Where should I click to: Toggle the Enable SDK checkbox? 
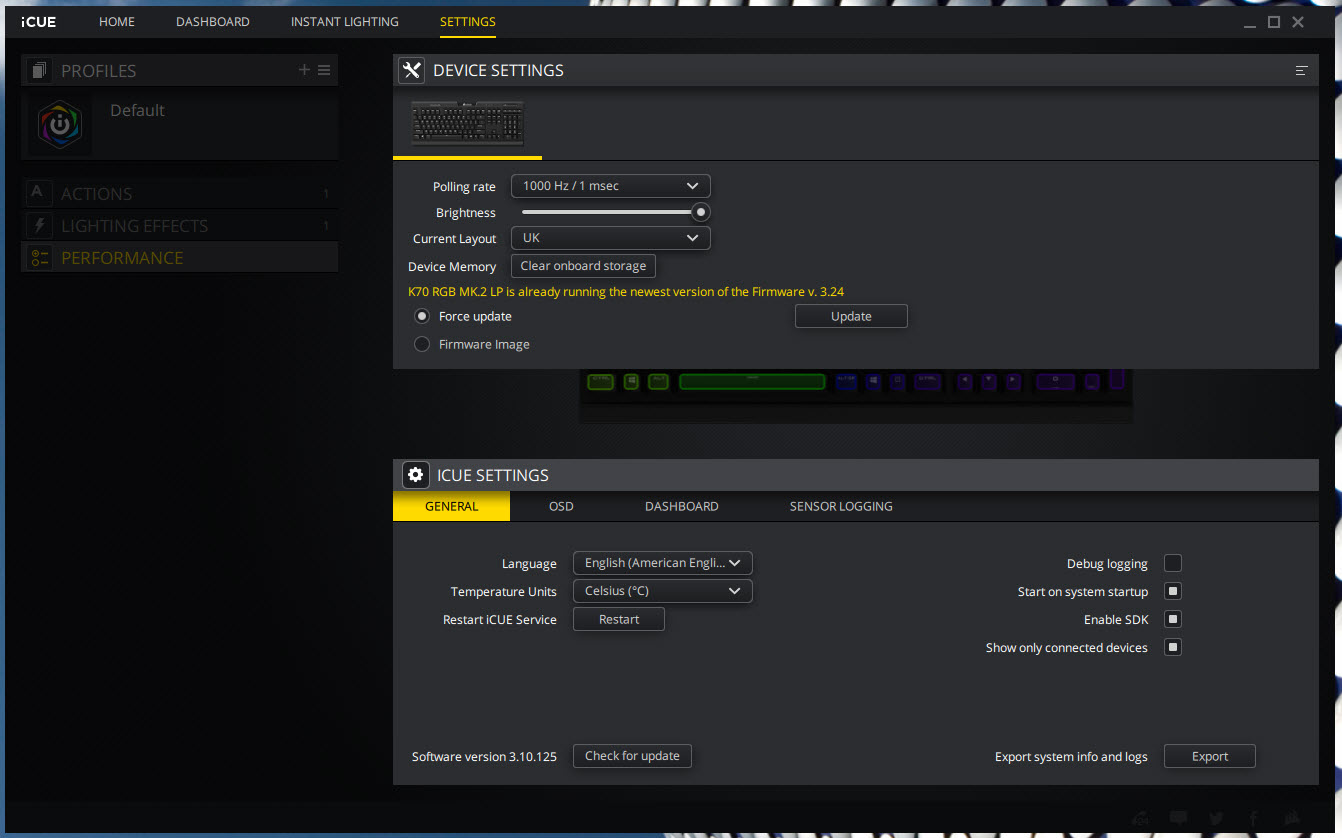1173,619
